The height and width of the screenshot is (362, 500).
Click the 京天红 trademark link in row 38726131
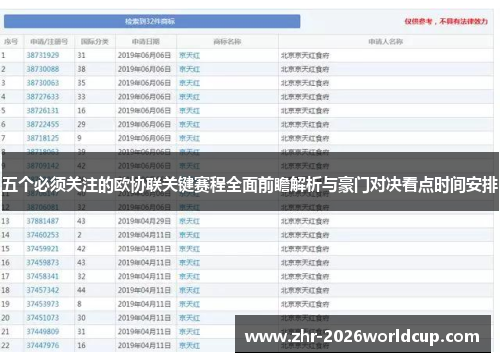pos(189,111)
